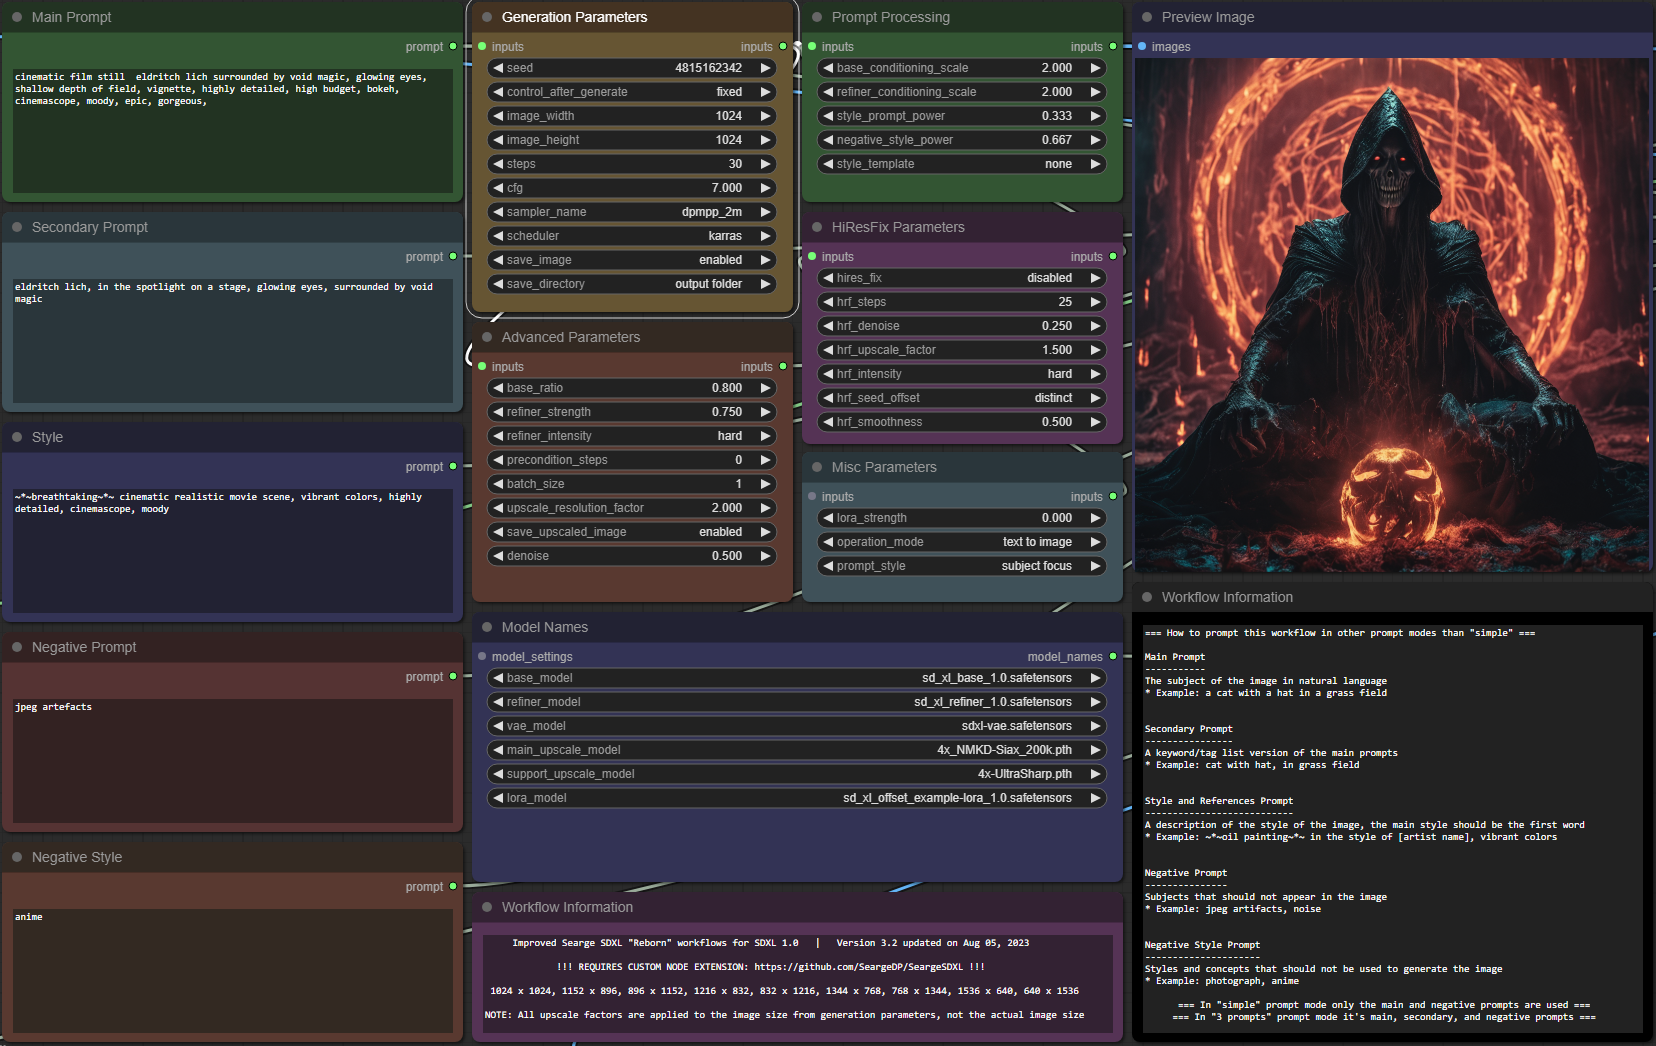Open the refiner_model selector
Image resolution: width=1656 pixels, height=1046 pixels.
coord(797,702)
